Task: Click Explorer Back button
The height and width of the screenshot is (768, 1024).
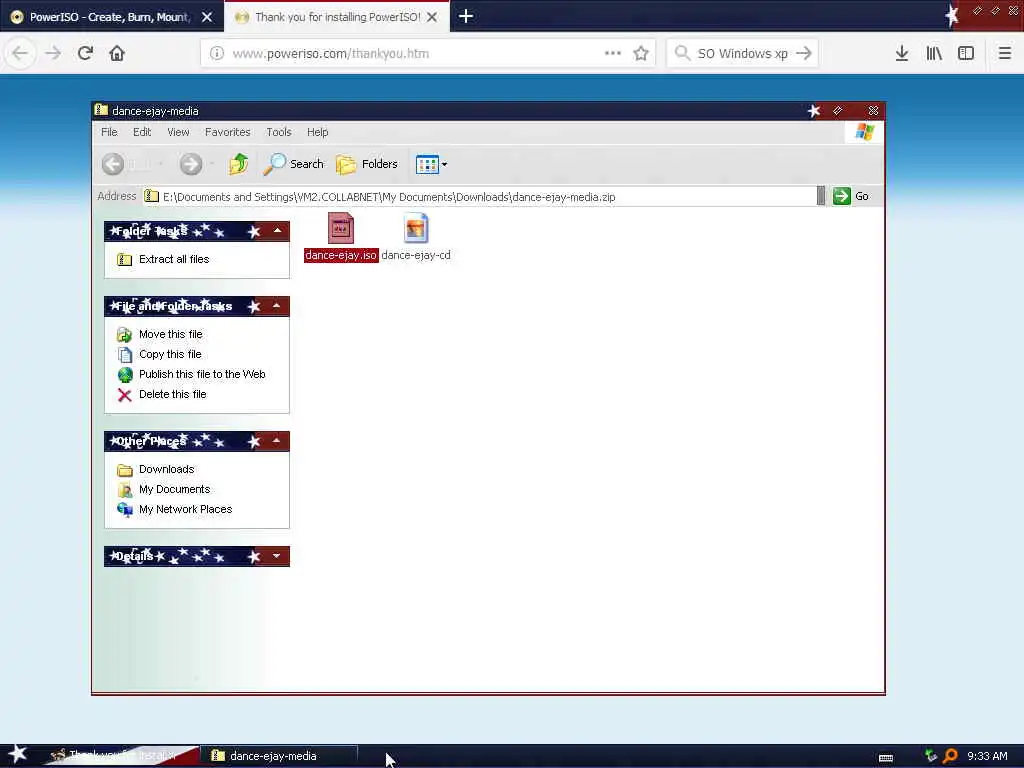Action: click(x=113, y=164)
